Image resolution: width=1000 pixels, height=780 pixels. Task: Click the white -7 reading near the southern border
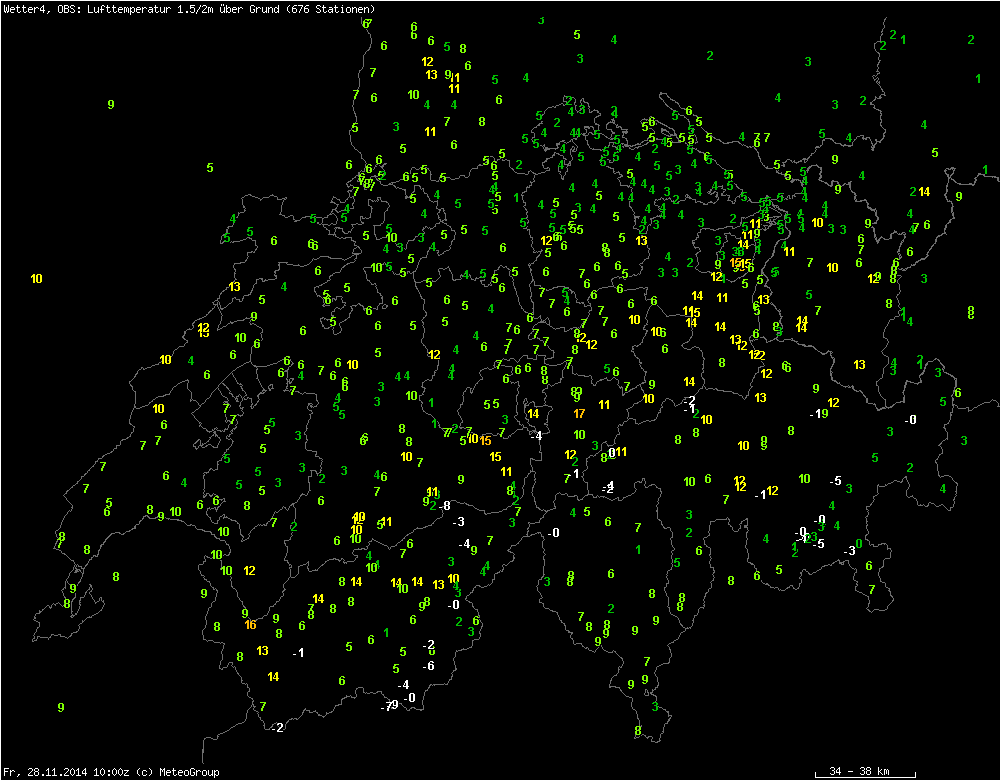pyautogui.click(x=385, y=707)
